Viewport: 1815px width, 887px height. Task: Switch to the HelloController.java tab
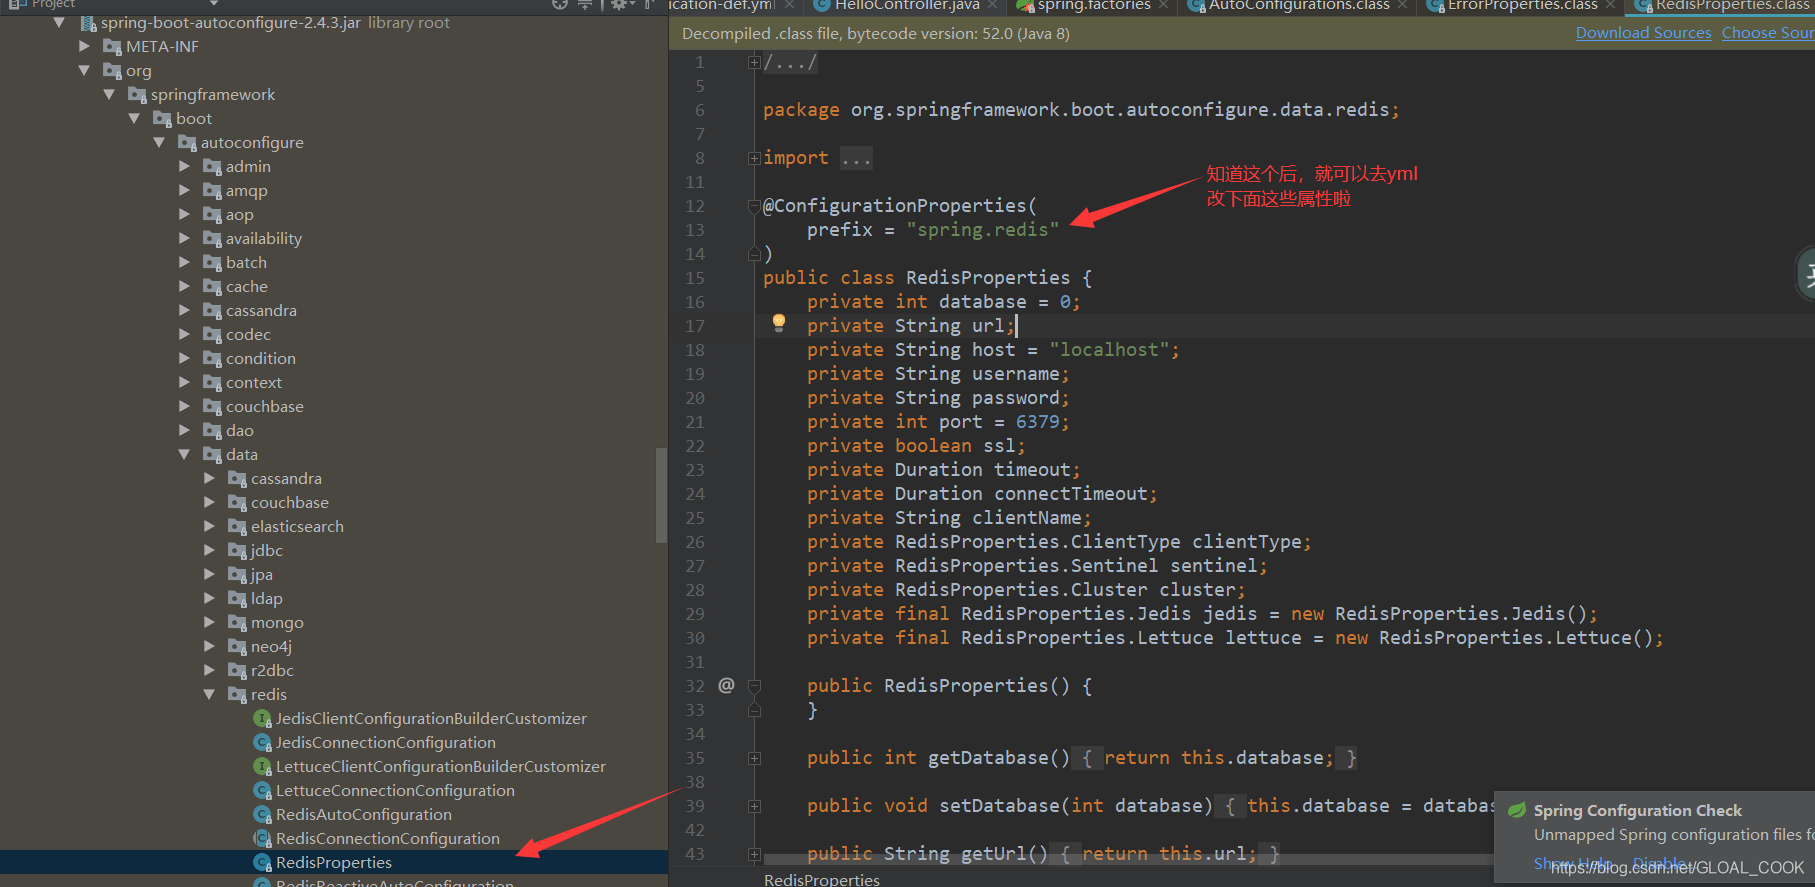pyautogui.click(x=907, y=6)
